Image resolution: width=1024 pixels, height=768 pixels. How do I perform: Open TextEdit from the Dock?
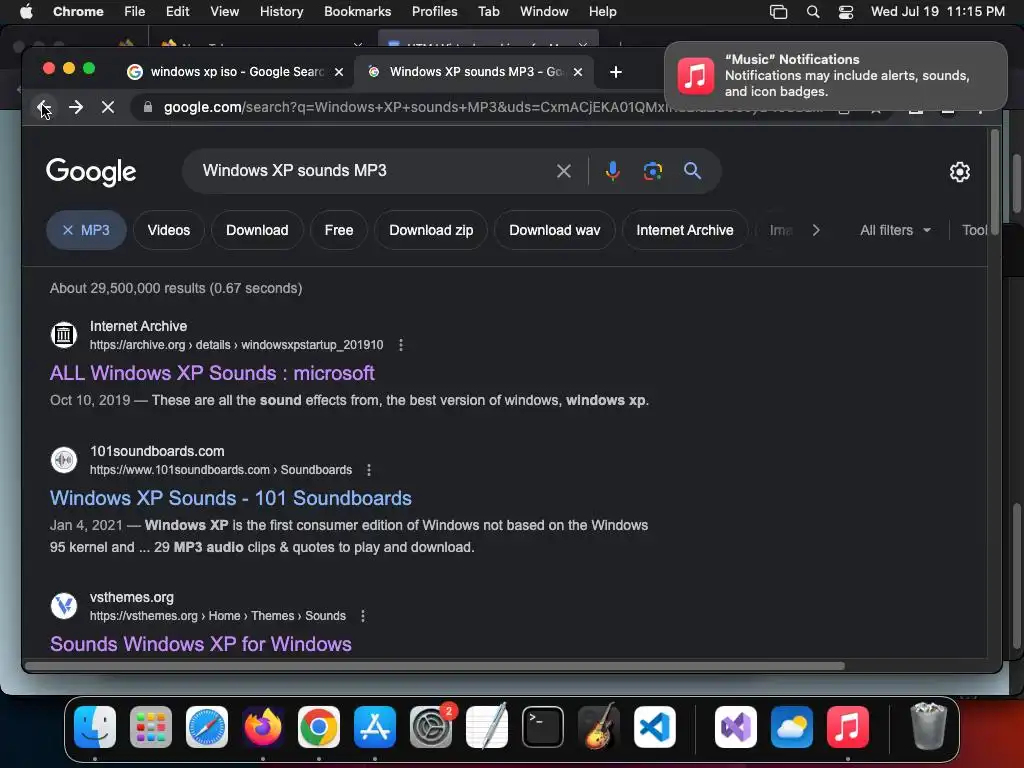pyautogui.click(x=487, y=727)
